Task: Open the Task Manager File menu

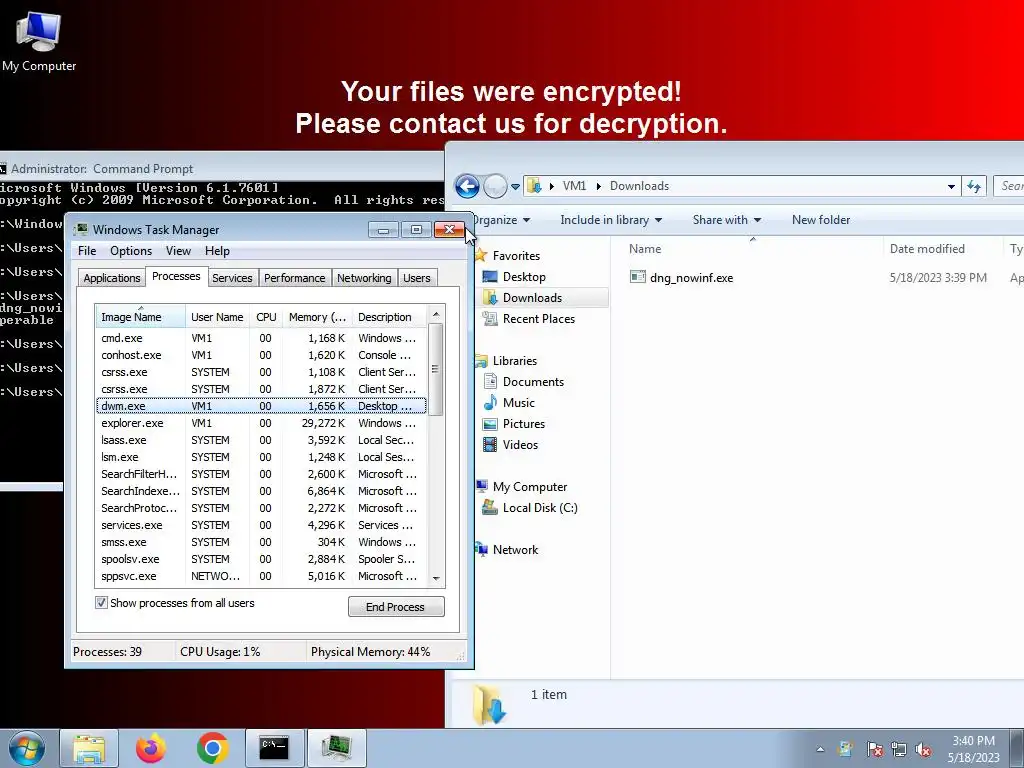Action: [x=87, y=251]
